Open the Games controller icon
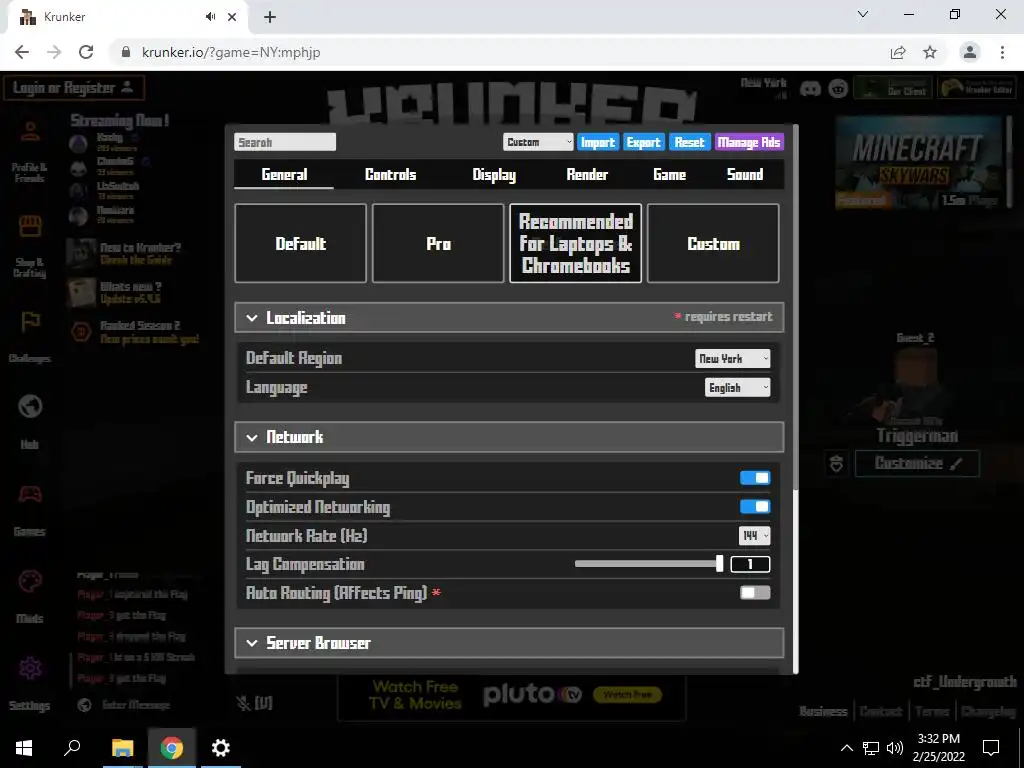1024x768 pixels. (30, 494)
